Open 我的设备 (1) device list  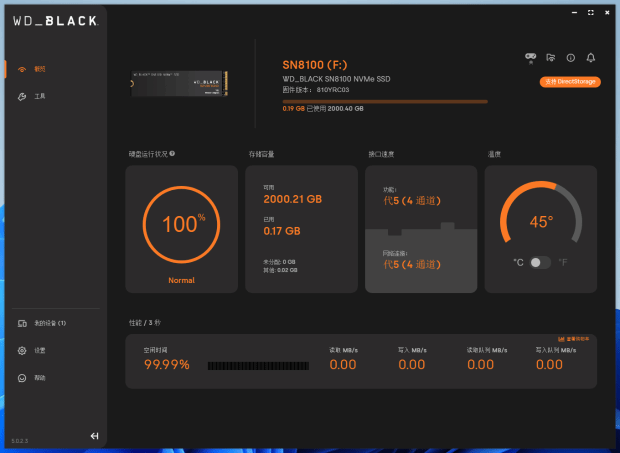[42, 323]
